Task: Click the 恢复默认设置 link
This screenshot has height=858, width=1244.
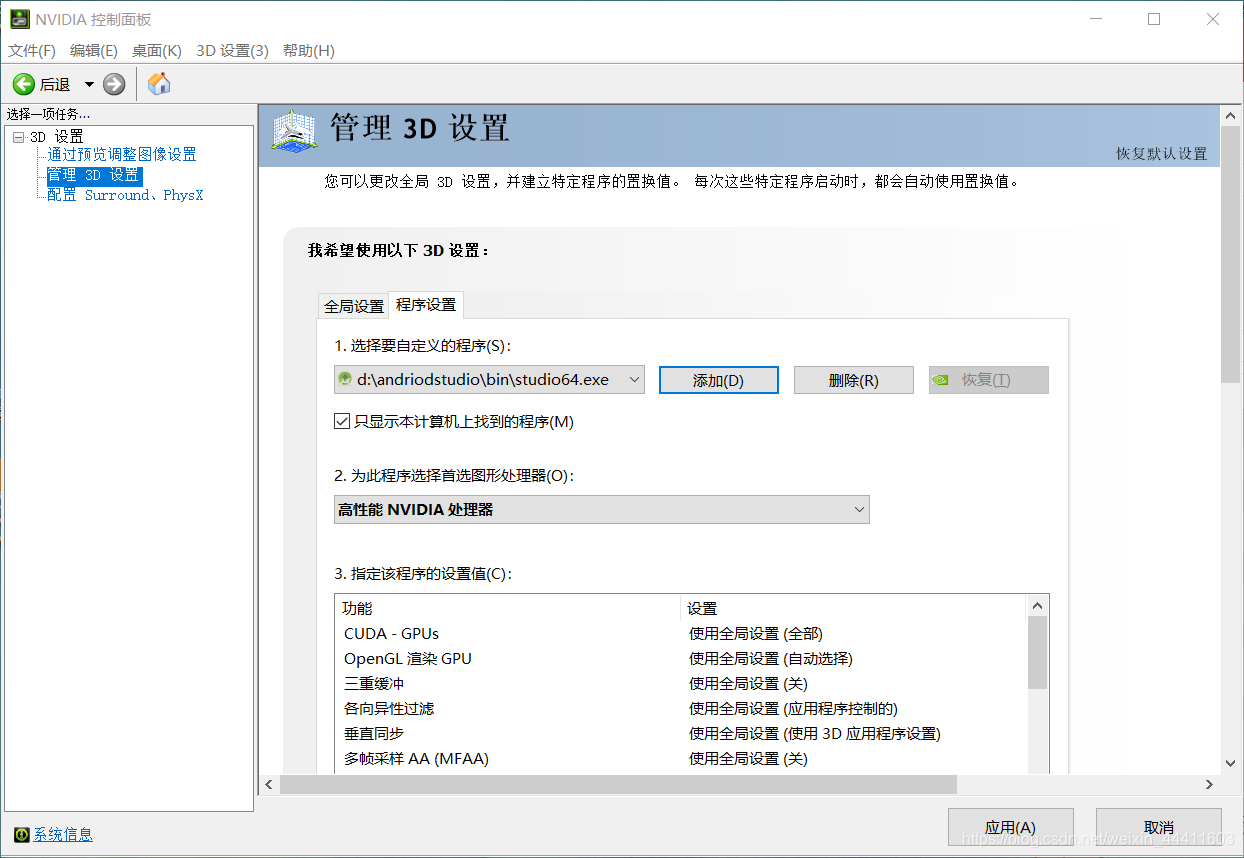Action: pyautogui.click(x=1162, y=154)
